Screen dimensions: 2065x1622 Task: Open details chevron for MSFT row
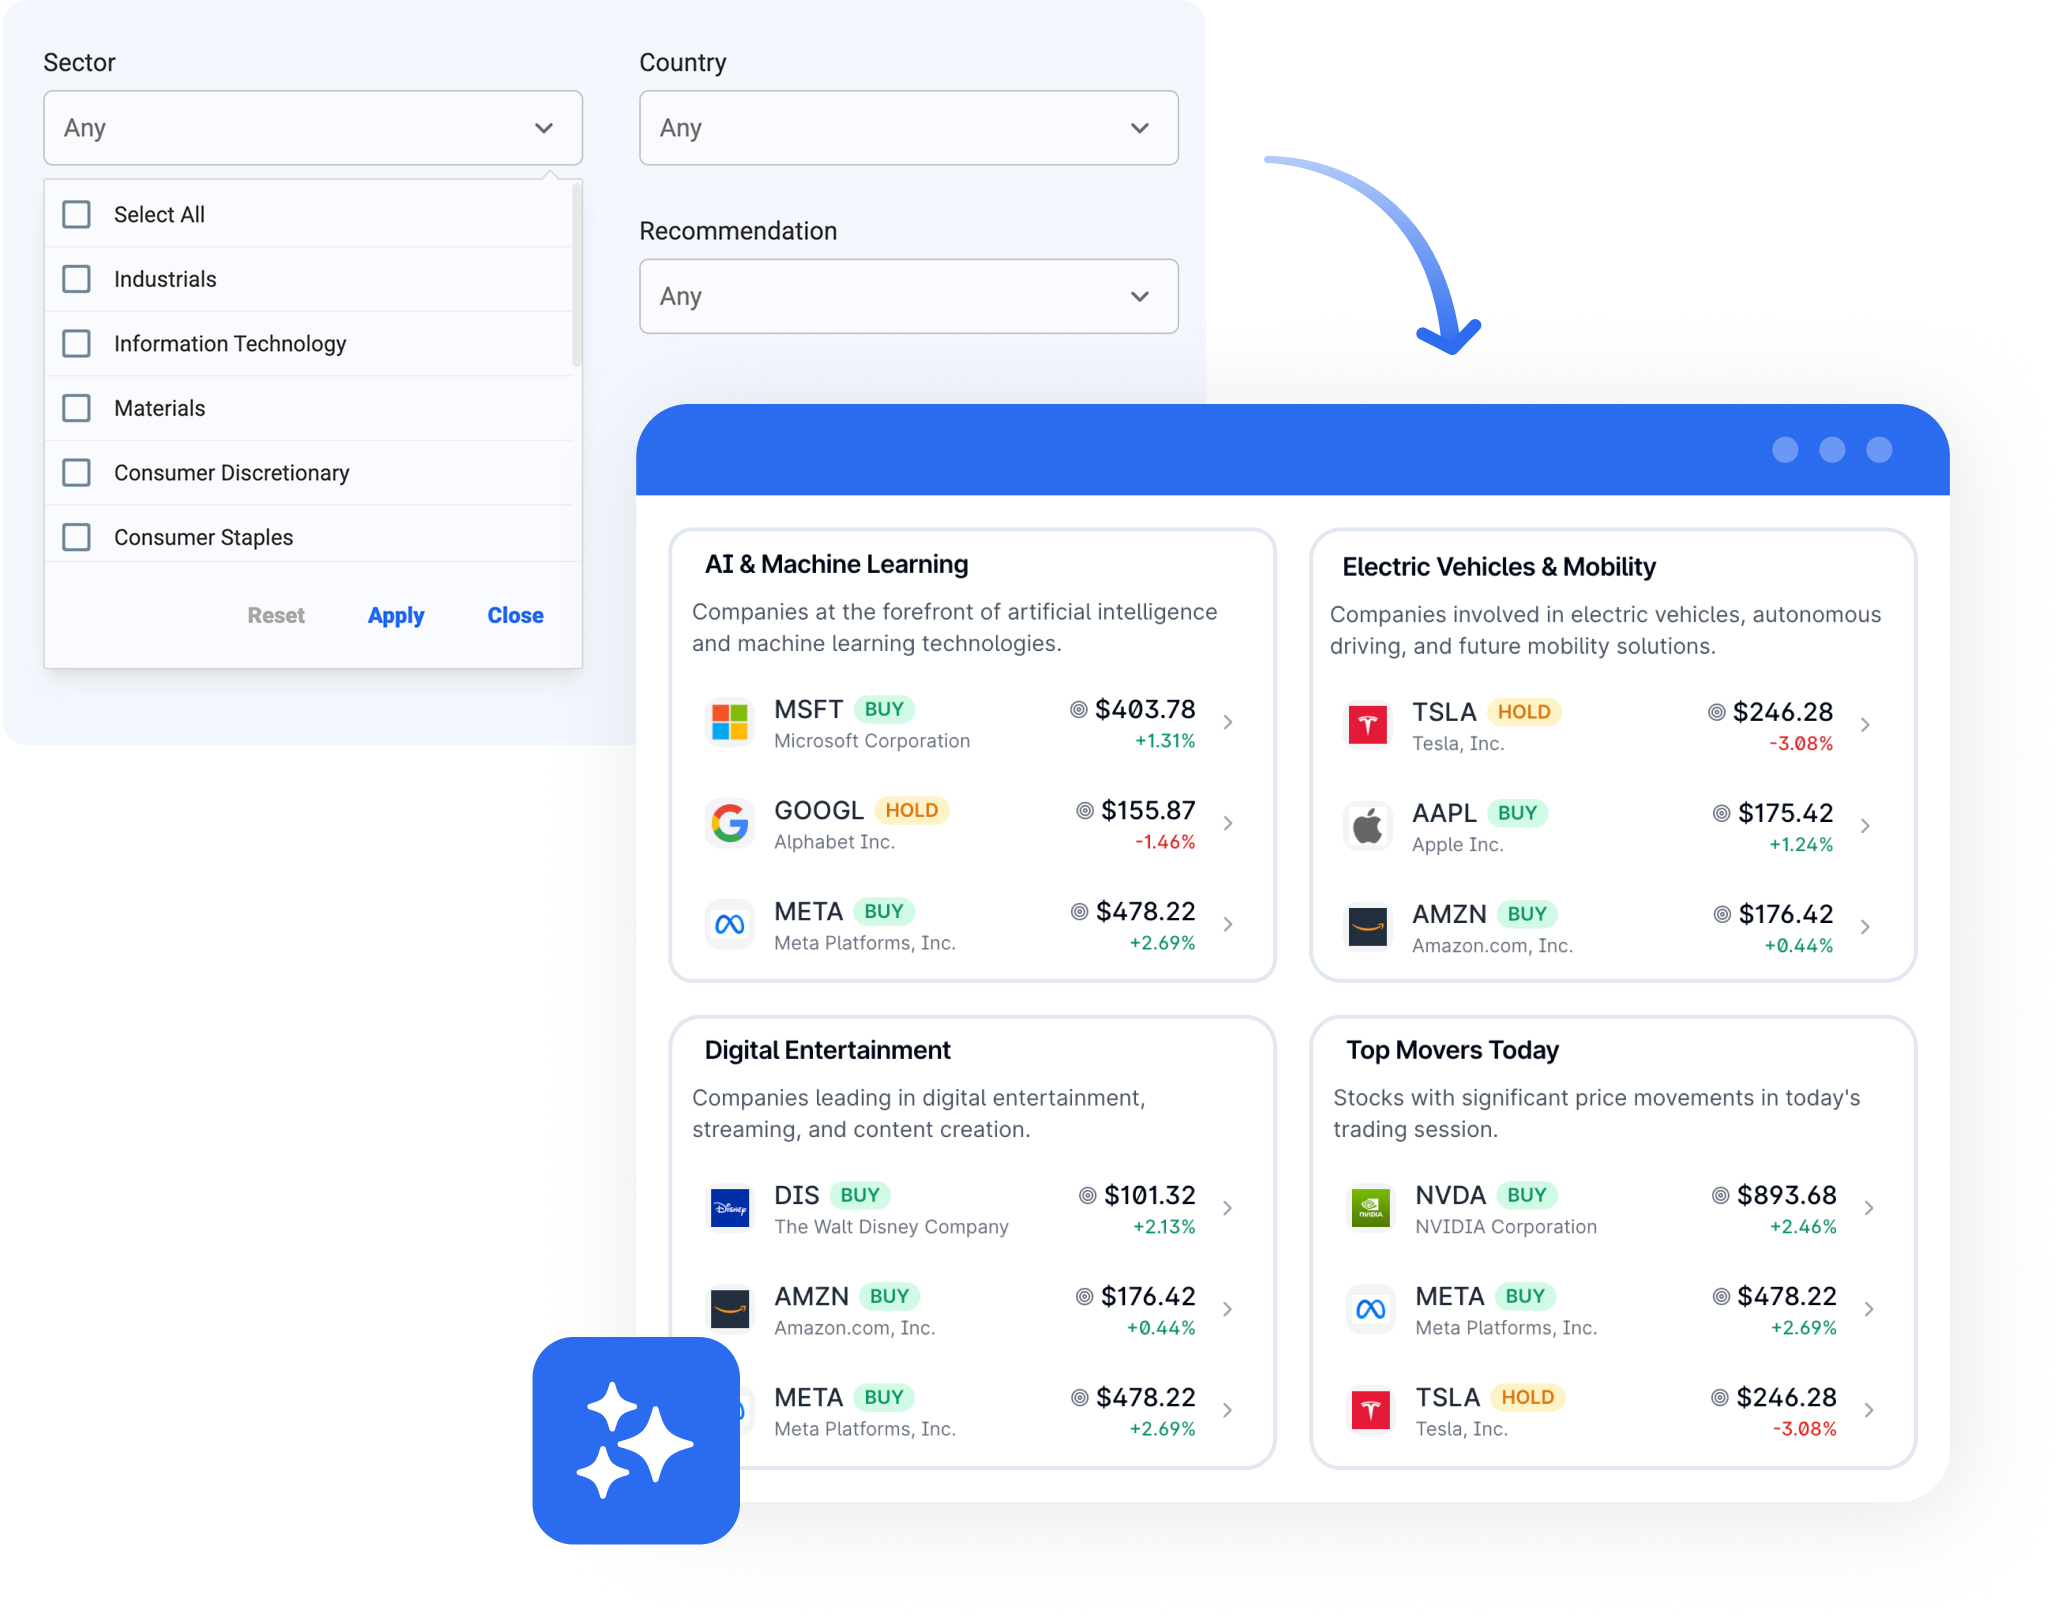1228,722
